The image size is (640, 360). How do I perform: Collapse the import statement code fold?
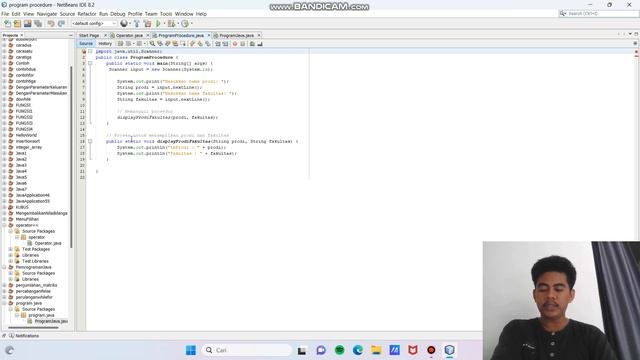(x=90, y=51)
